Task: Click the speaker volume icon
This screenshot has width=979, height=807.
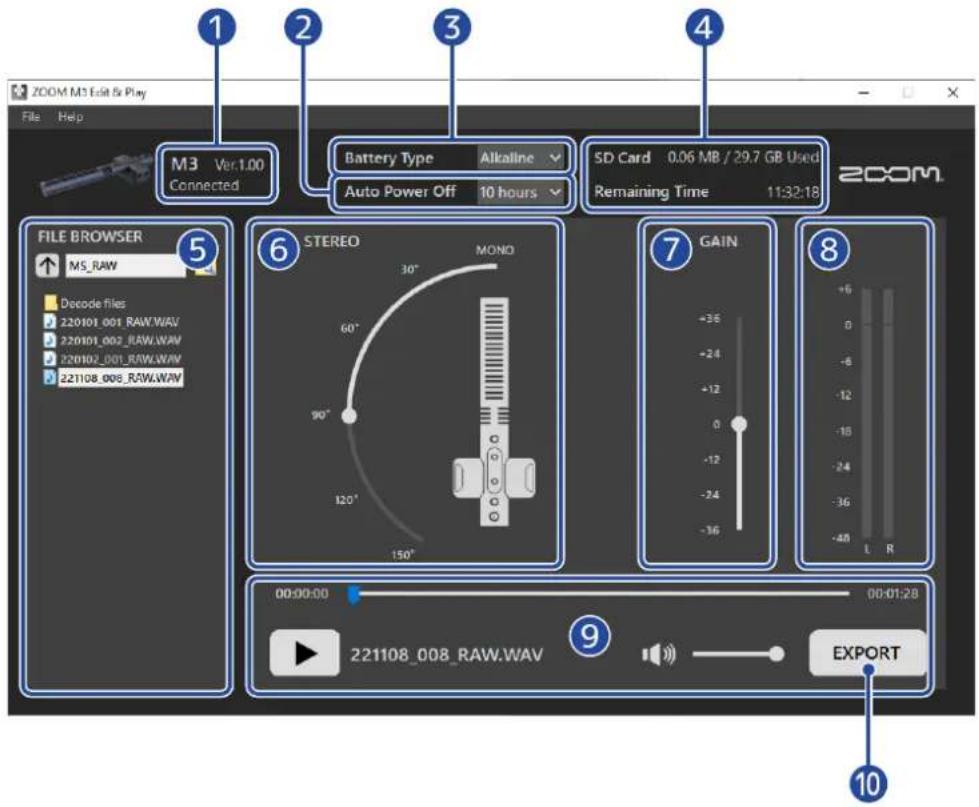Action: [659, 654]
